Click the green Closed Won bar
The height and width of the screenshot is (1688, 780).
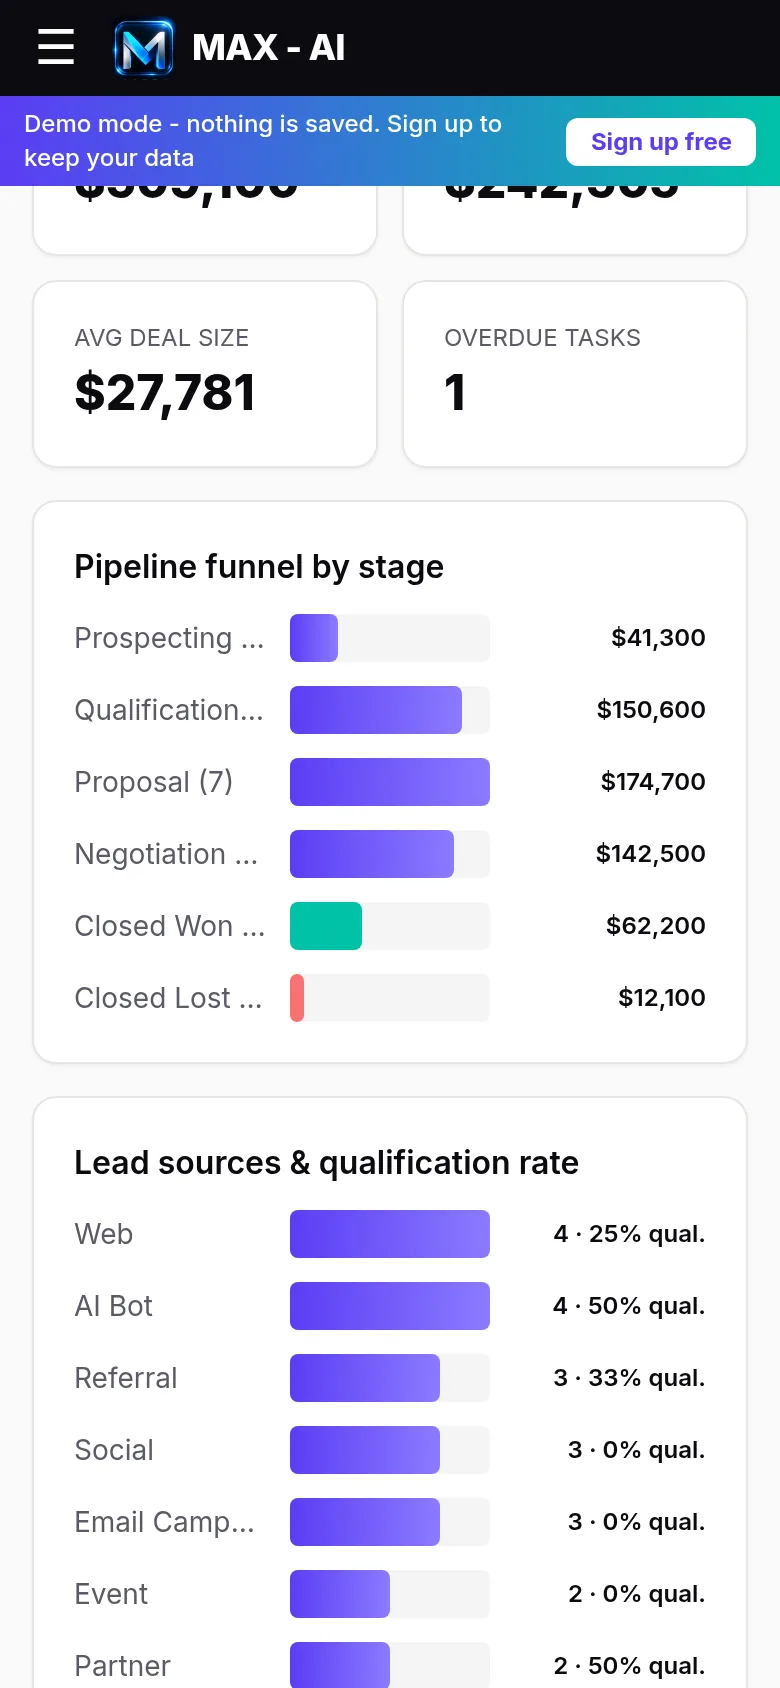pyautogui.click(x=326, y=926)
